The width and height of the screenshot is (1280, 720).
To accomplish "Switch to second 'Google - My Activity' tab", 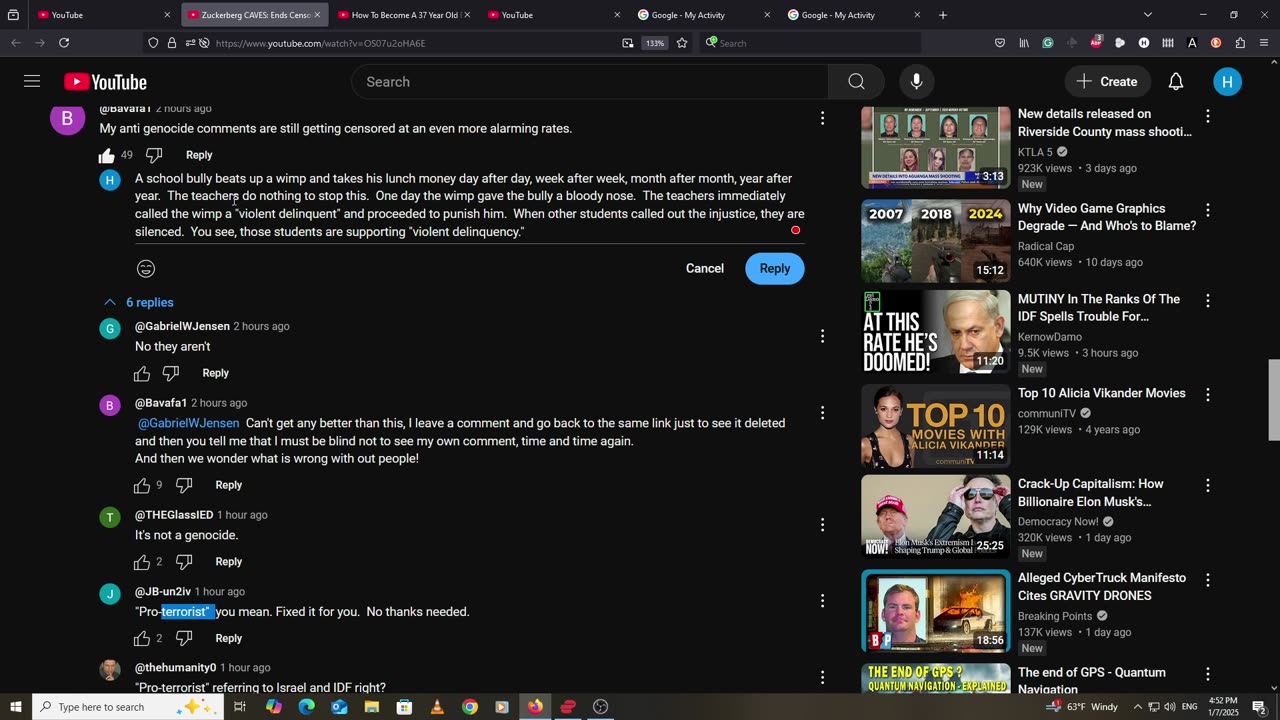I will 854,15.
